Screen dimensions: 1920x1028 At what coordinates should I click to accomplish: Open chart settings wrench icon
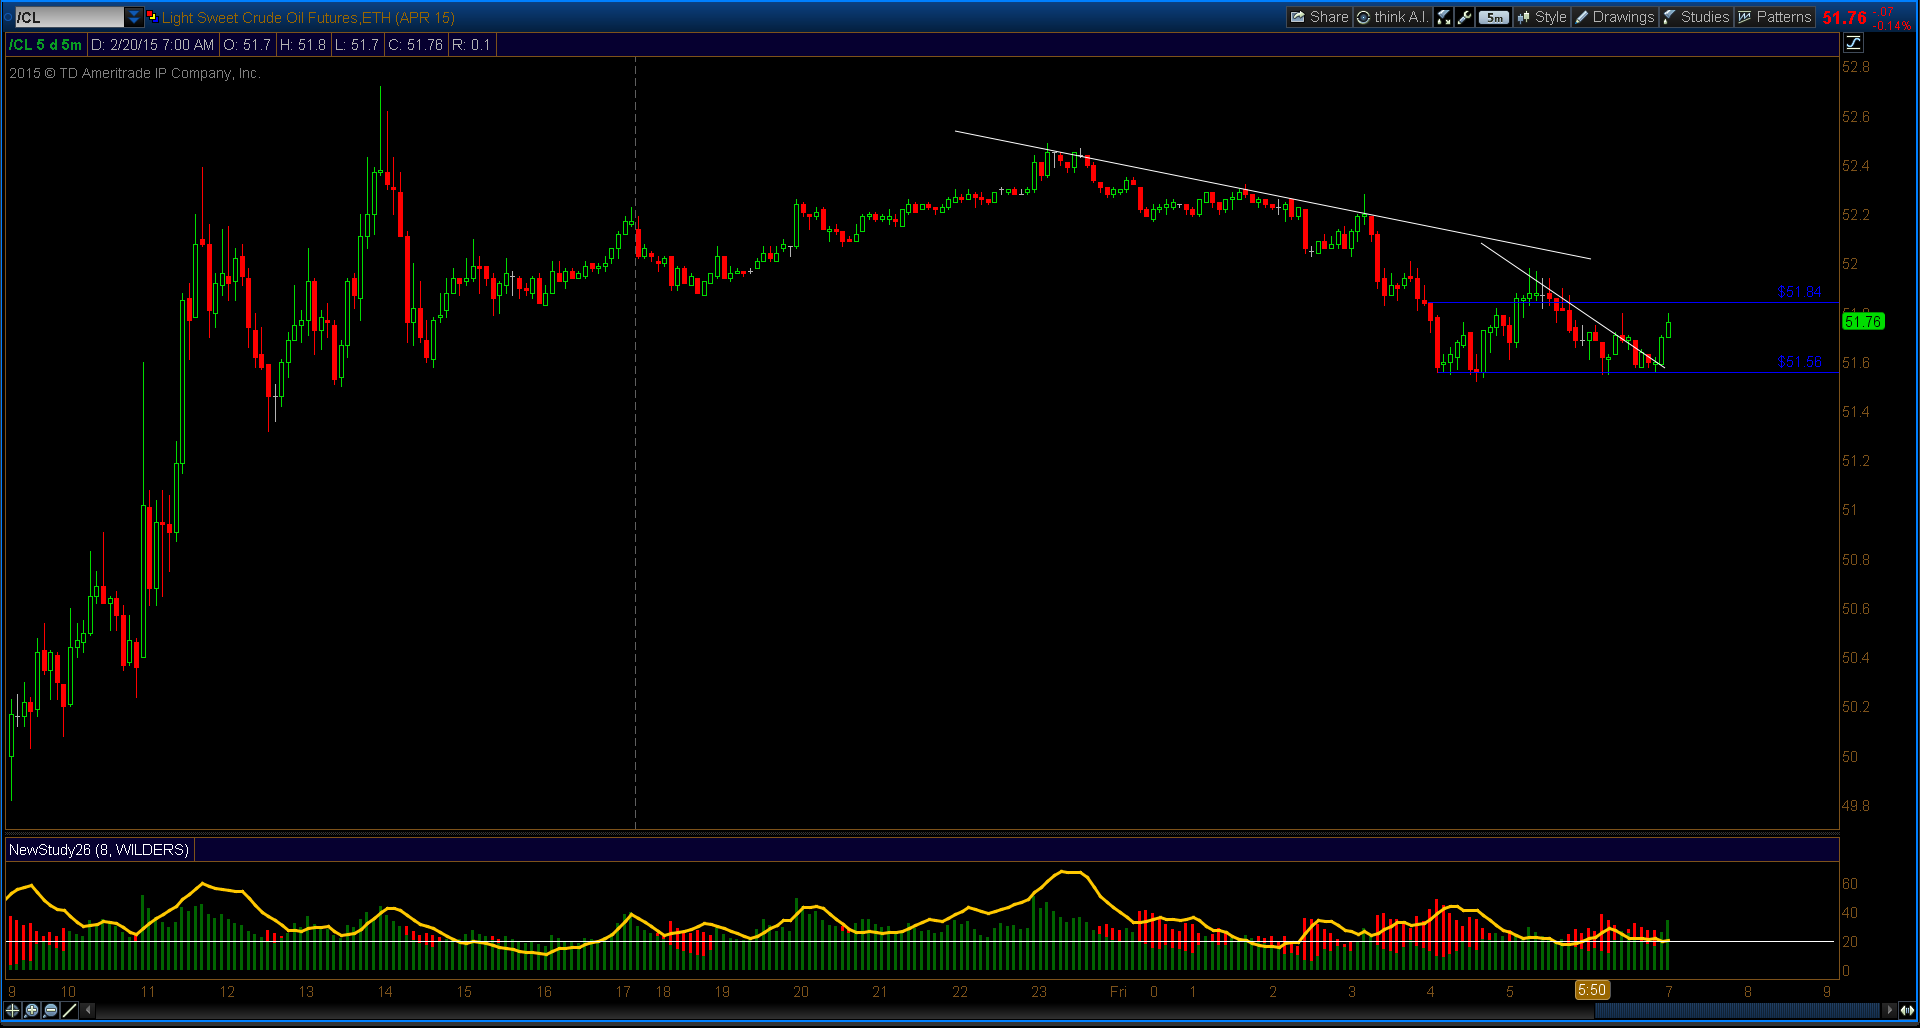click(1465, 17)
